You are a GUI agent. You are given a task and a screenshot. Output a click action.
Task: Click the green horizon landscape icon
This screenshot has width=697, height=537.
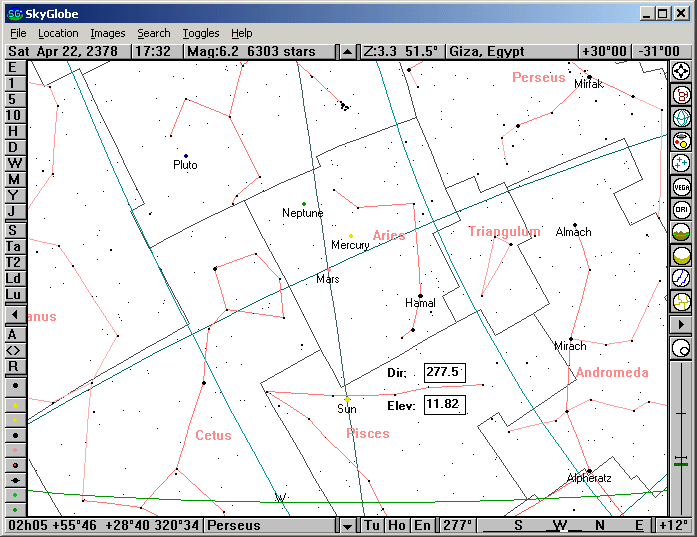(x=682, y=233)
